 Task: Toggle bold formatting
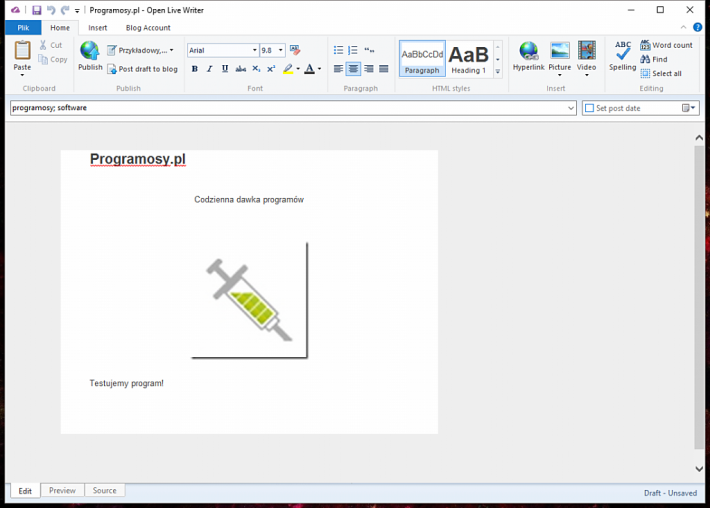click(x=195, y=69)
